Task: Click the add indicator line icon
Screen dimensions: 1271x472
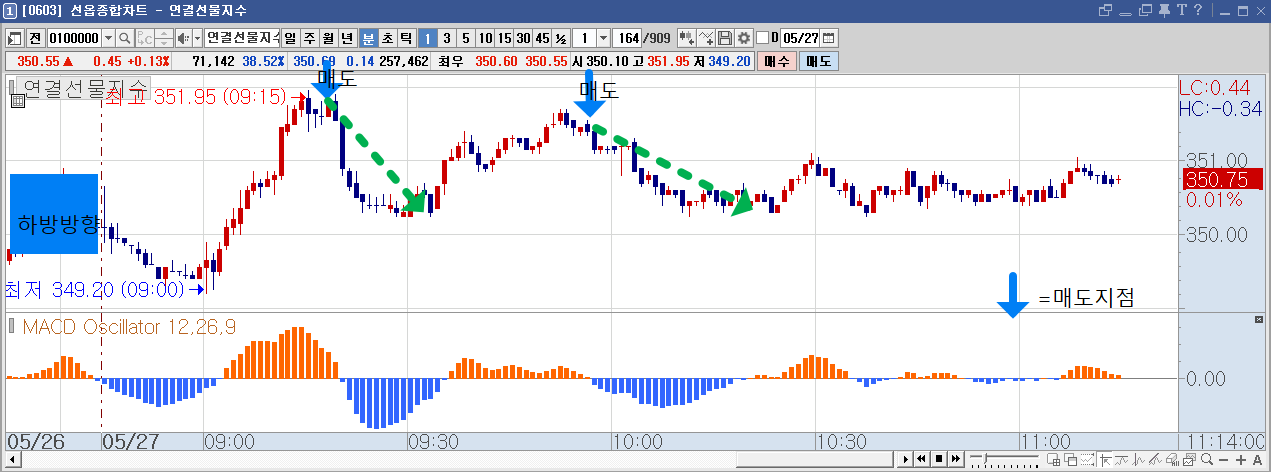Action: [707, 38]
